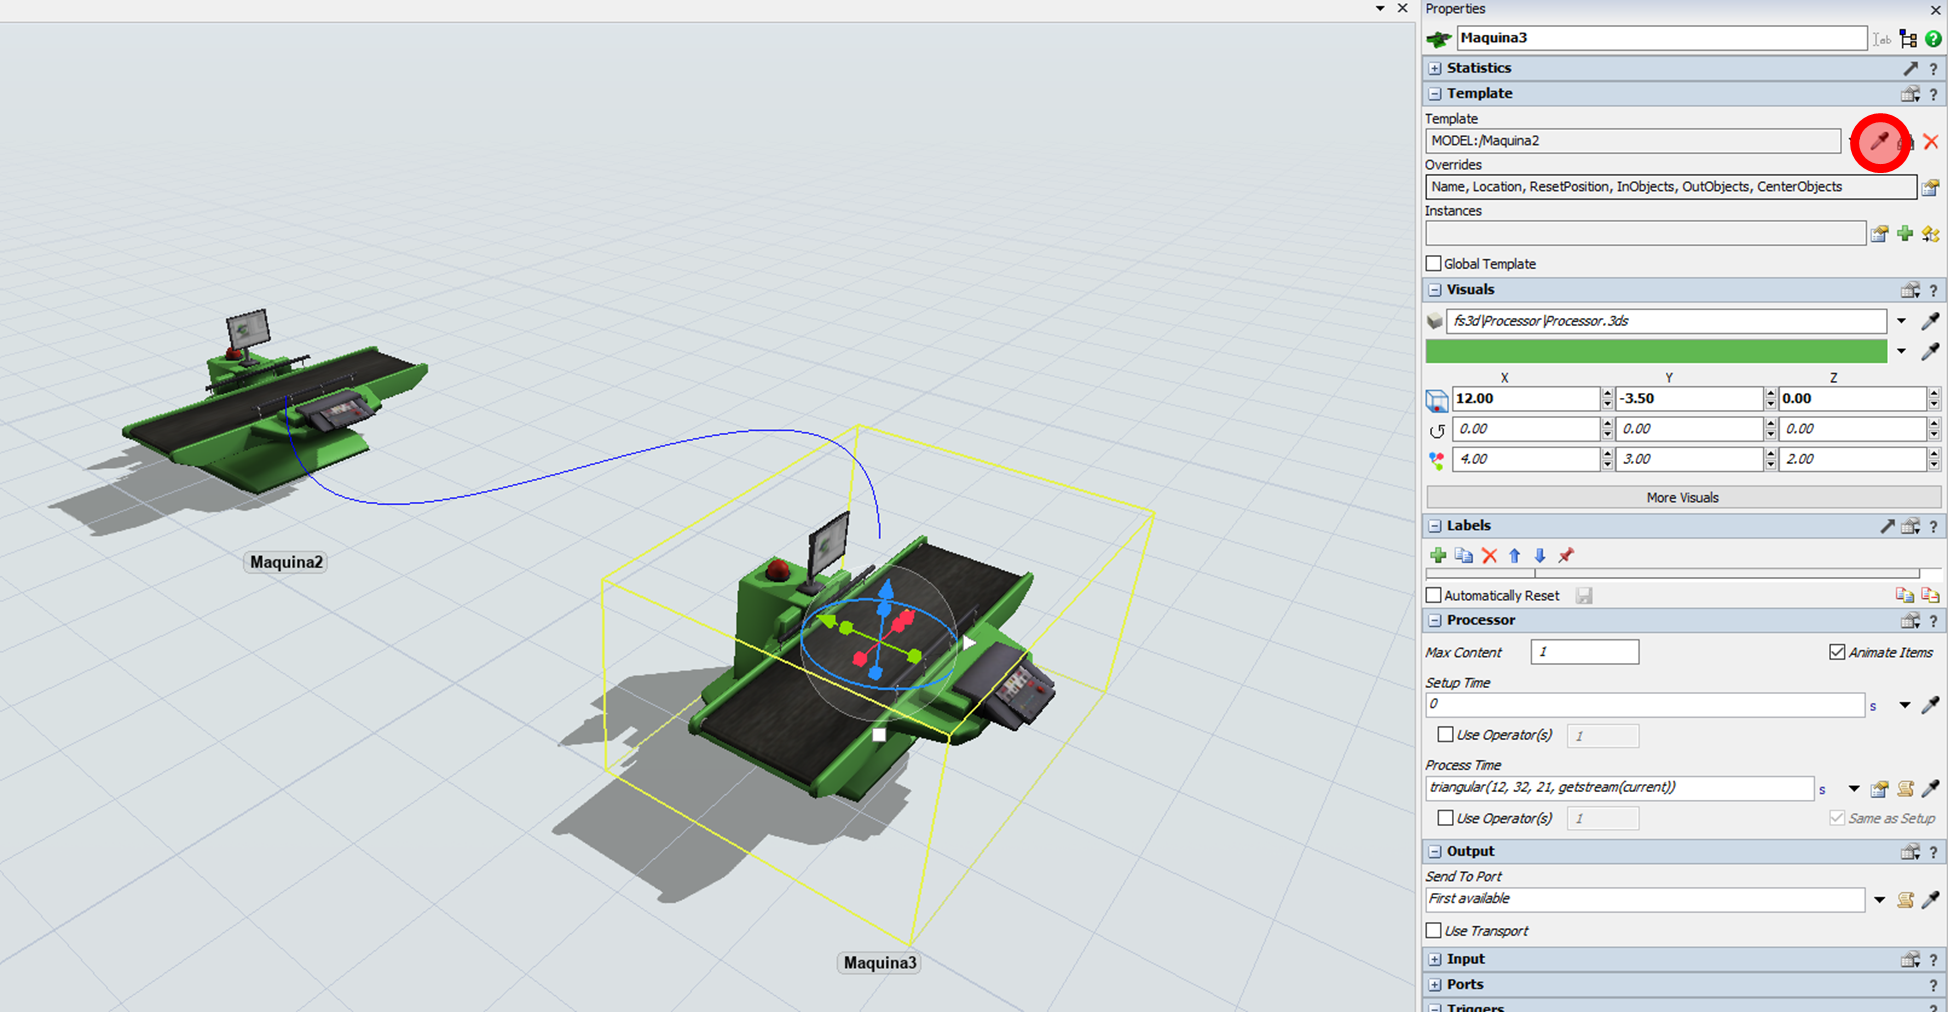Open the Send To Port dropdown arrow

(1879, 900)
